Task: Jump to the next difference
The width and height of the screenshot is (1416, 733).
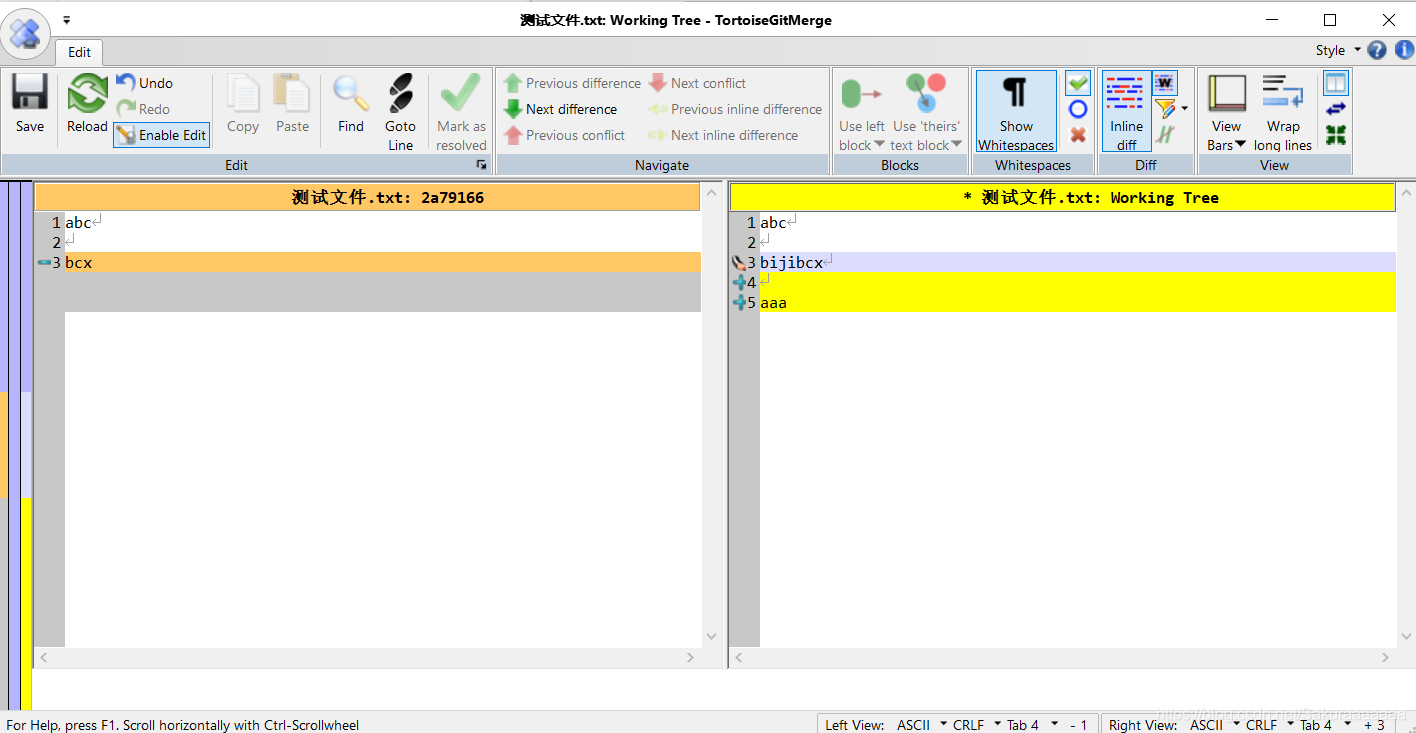Action: click(x=561, y=109)
